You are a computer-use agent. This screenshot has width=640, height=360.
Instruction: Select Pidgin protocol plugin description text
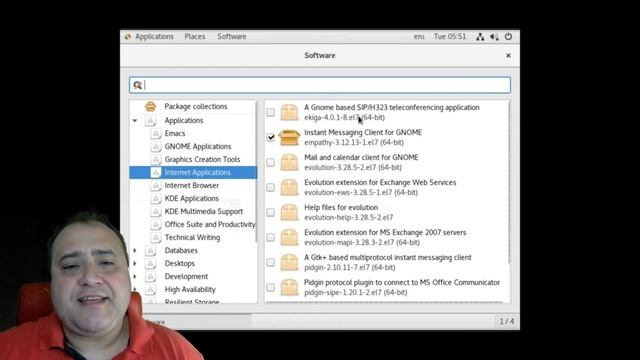[x=402, y=282]
